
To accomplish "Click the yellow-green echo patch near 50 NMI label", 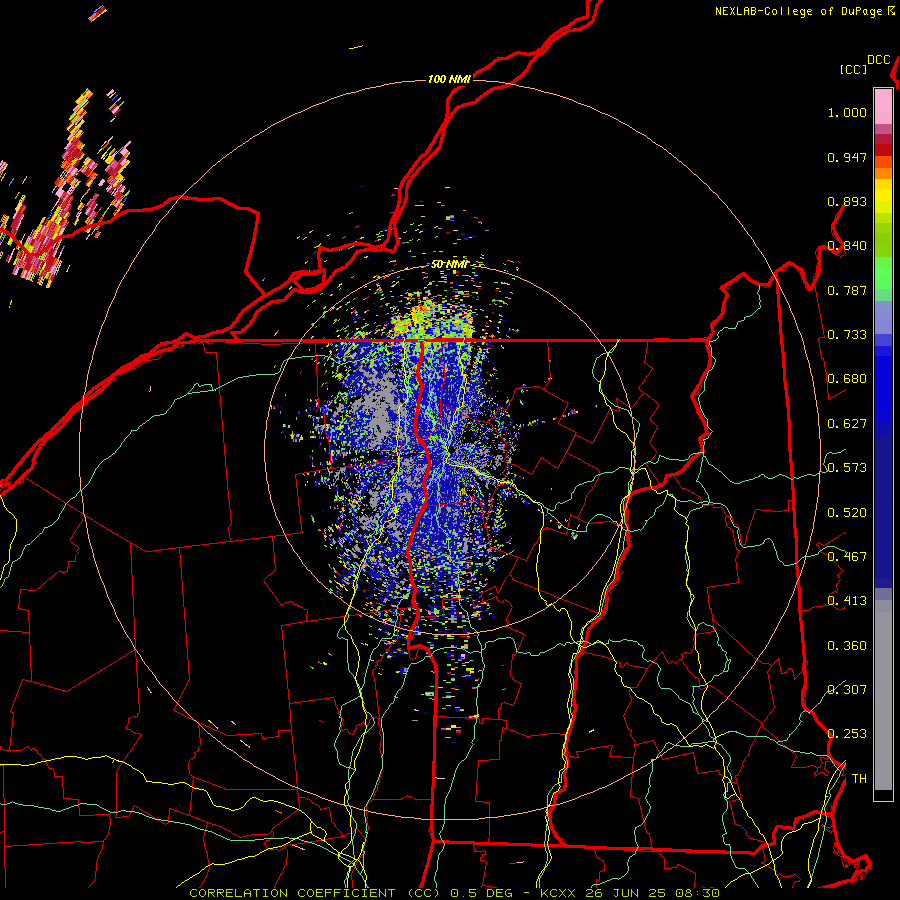I will (x=433, y=317).
